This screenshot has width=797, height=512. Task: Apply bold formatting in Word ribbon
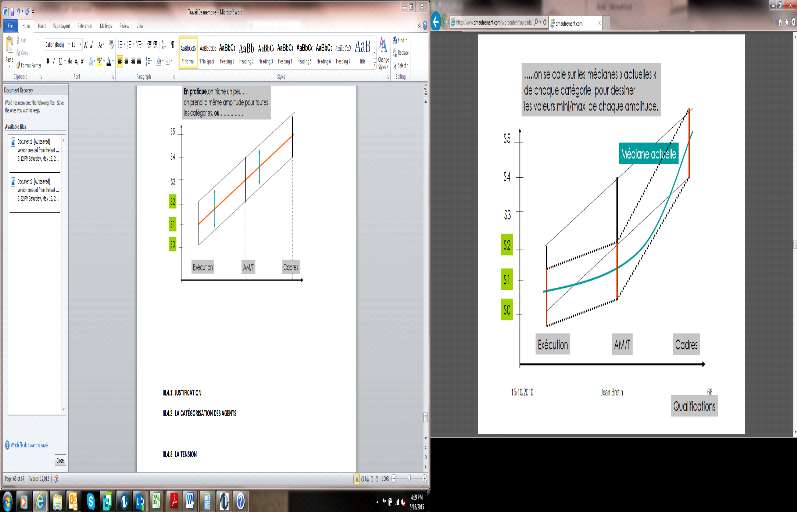(x=48, y=61)
